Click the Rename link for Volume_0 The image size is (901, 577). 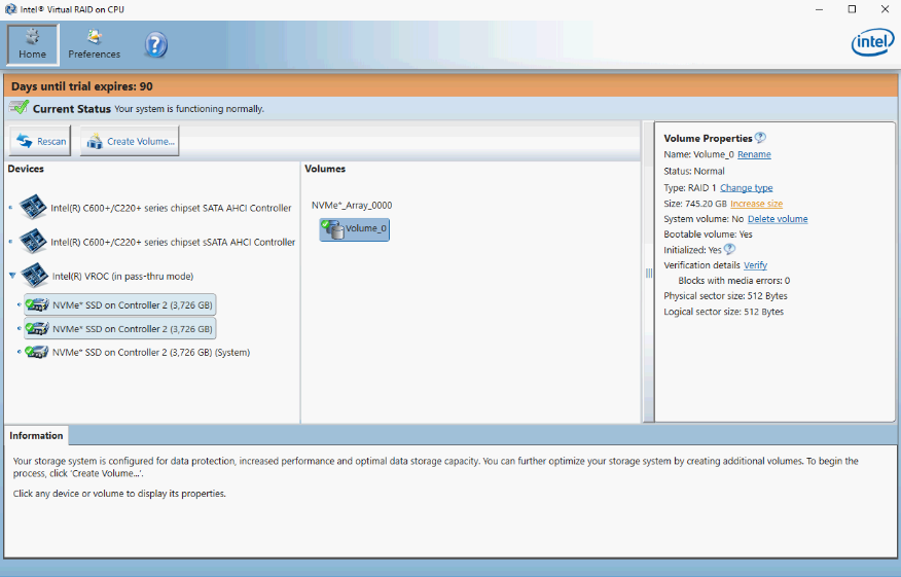point(754,155)
